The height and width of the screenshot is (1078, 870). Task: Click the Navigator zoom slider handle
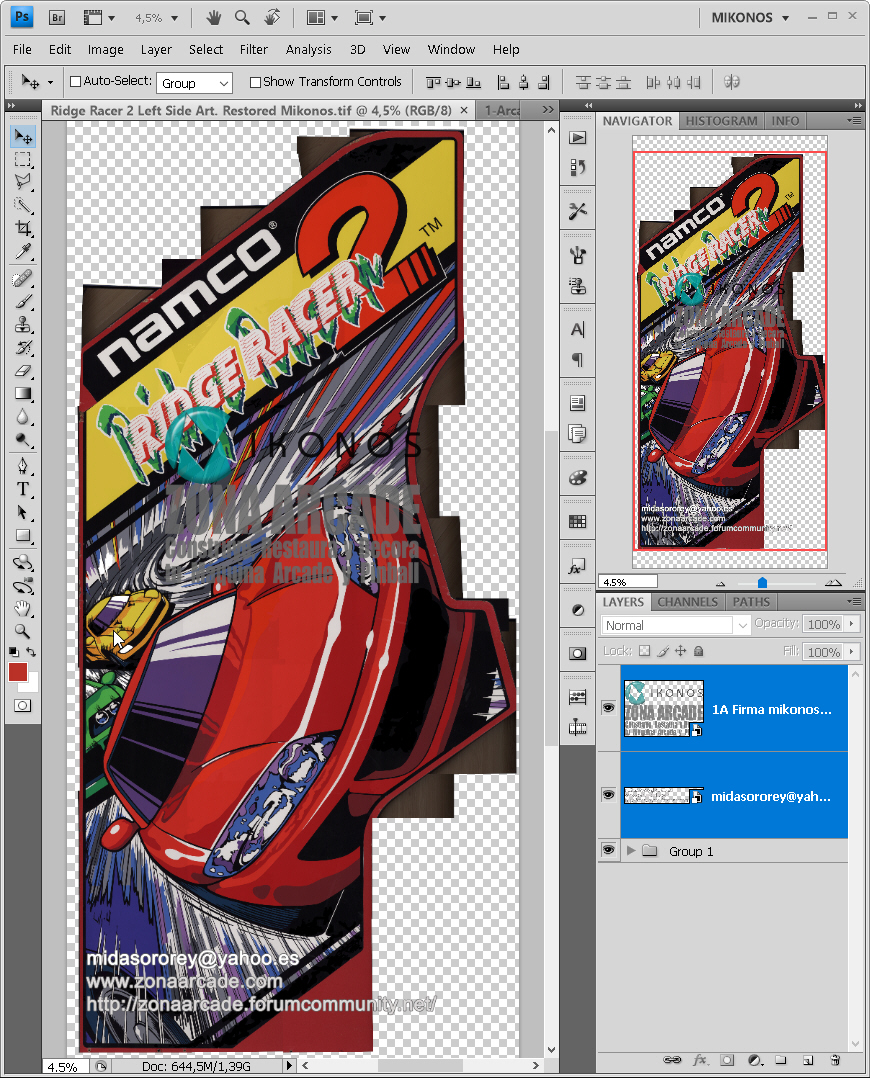pos(762,583)
